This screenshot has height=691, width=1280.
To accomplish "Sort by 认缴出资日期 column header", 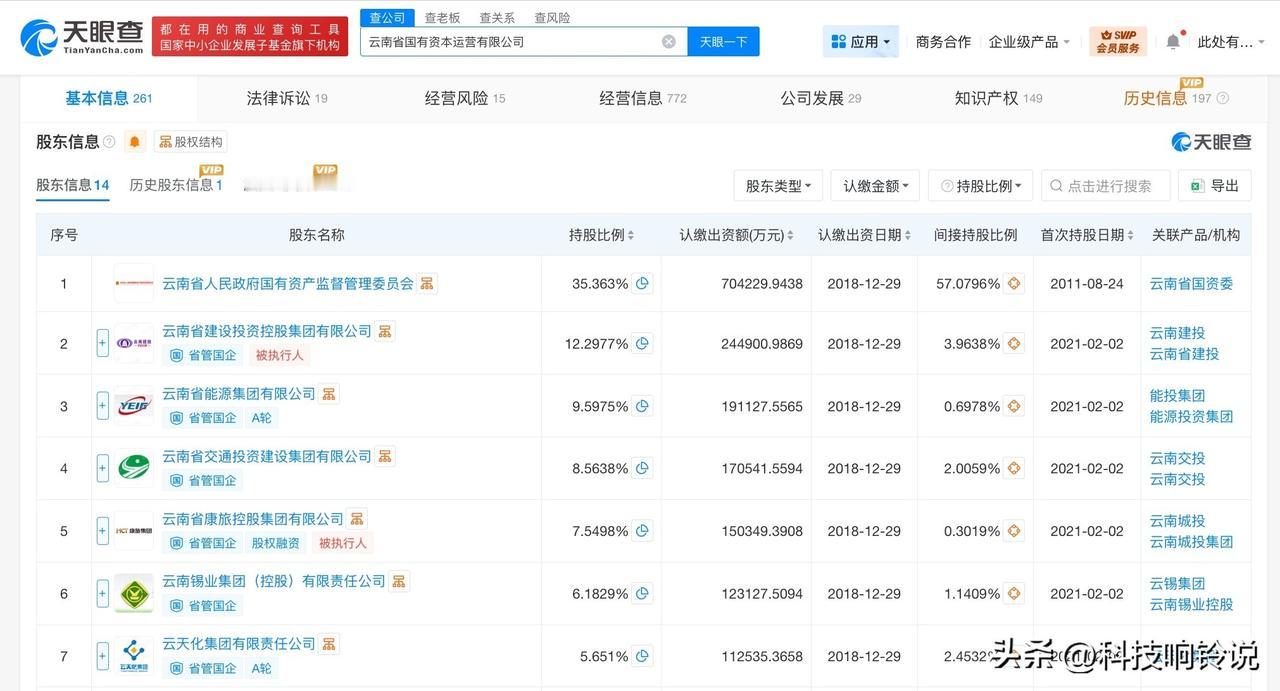I will click(864, 235).
